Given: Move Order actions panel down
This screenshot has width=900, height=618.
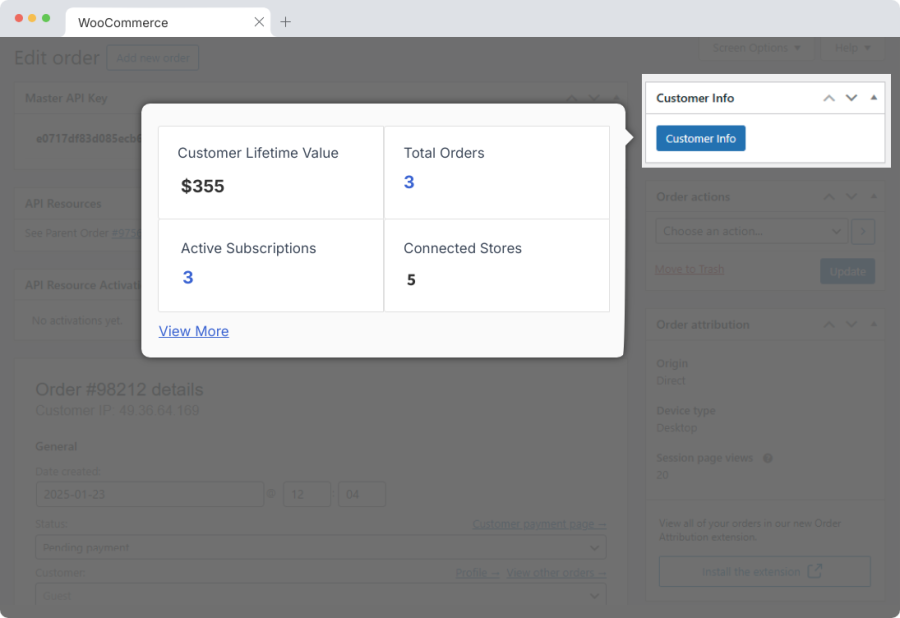Looking at the screenshot, I should [852, 197].
